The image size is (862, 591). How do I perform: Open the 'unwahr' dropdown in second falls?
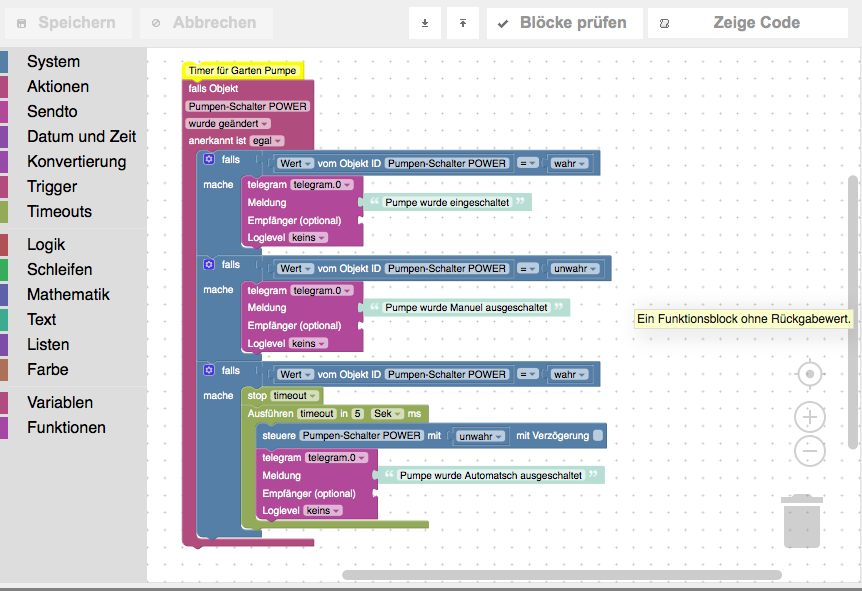[x=575, y=269]
